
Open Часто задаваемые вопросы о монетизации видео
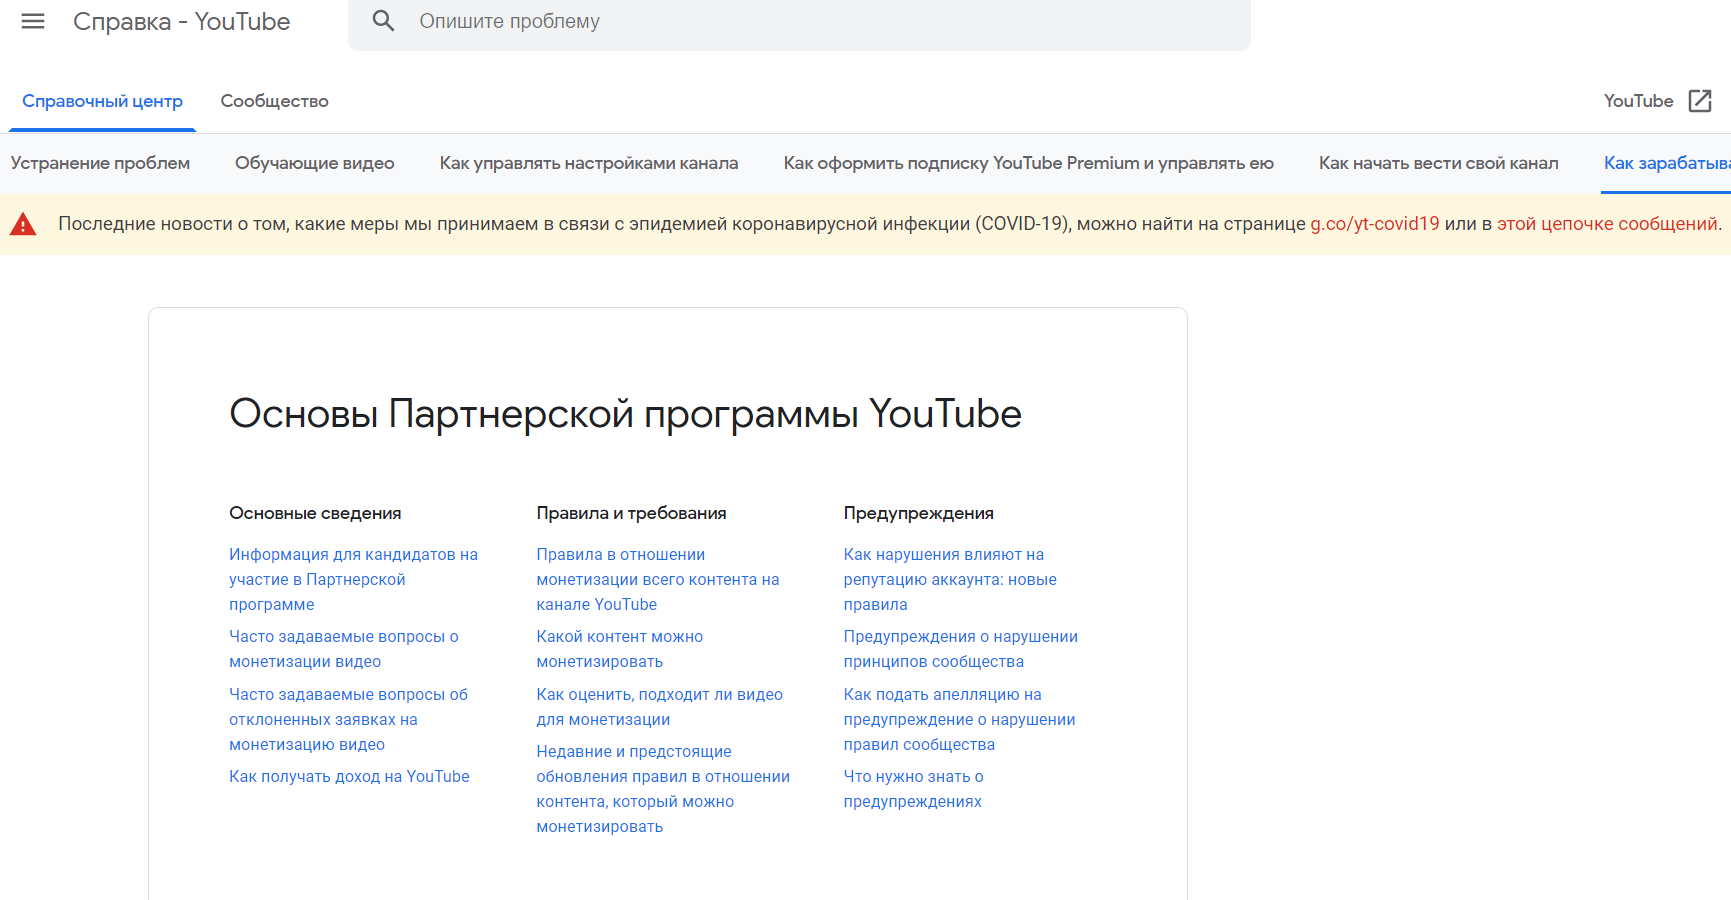[344, 649]
